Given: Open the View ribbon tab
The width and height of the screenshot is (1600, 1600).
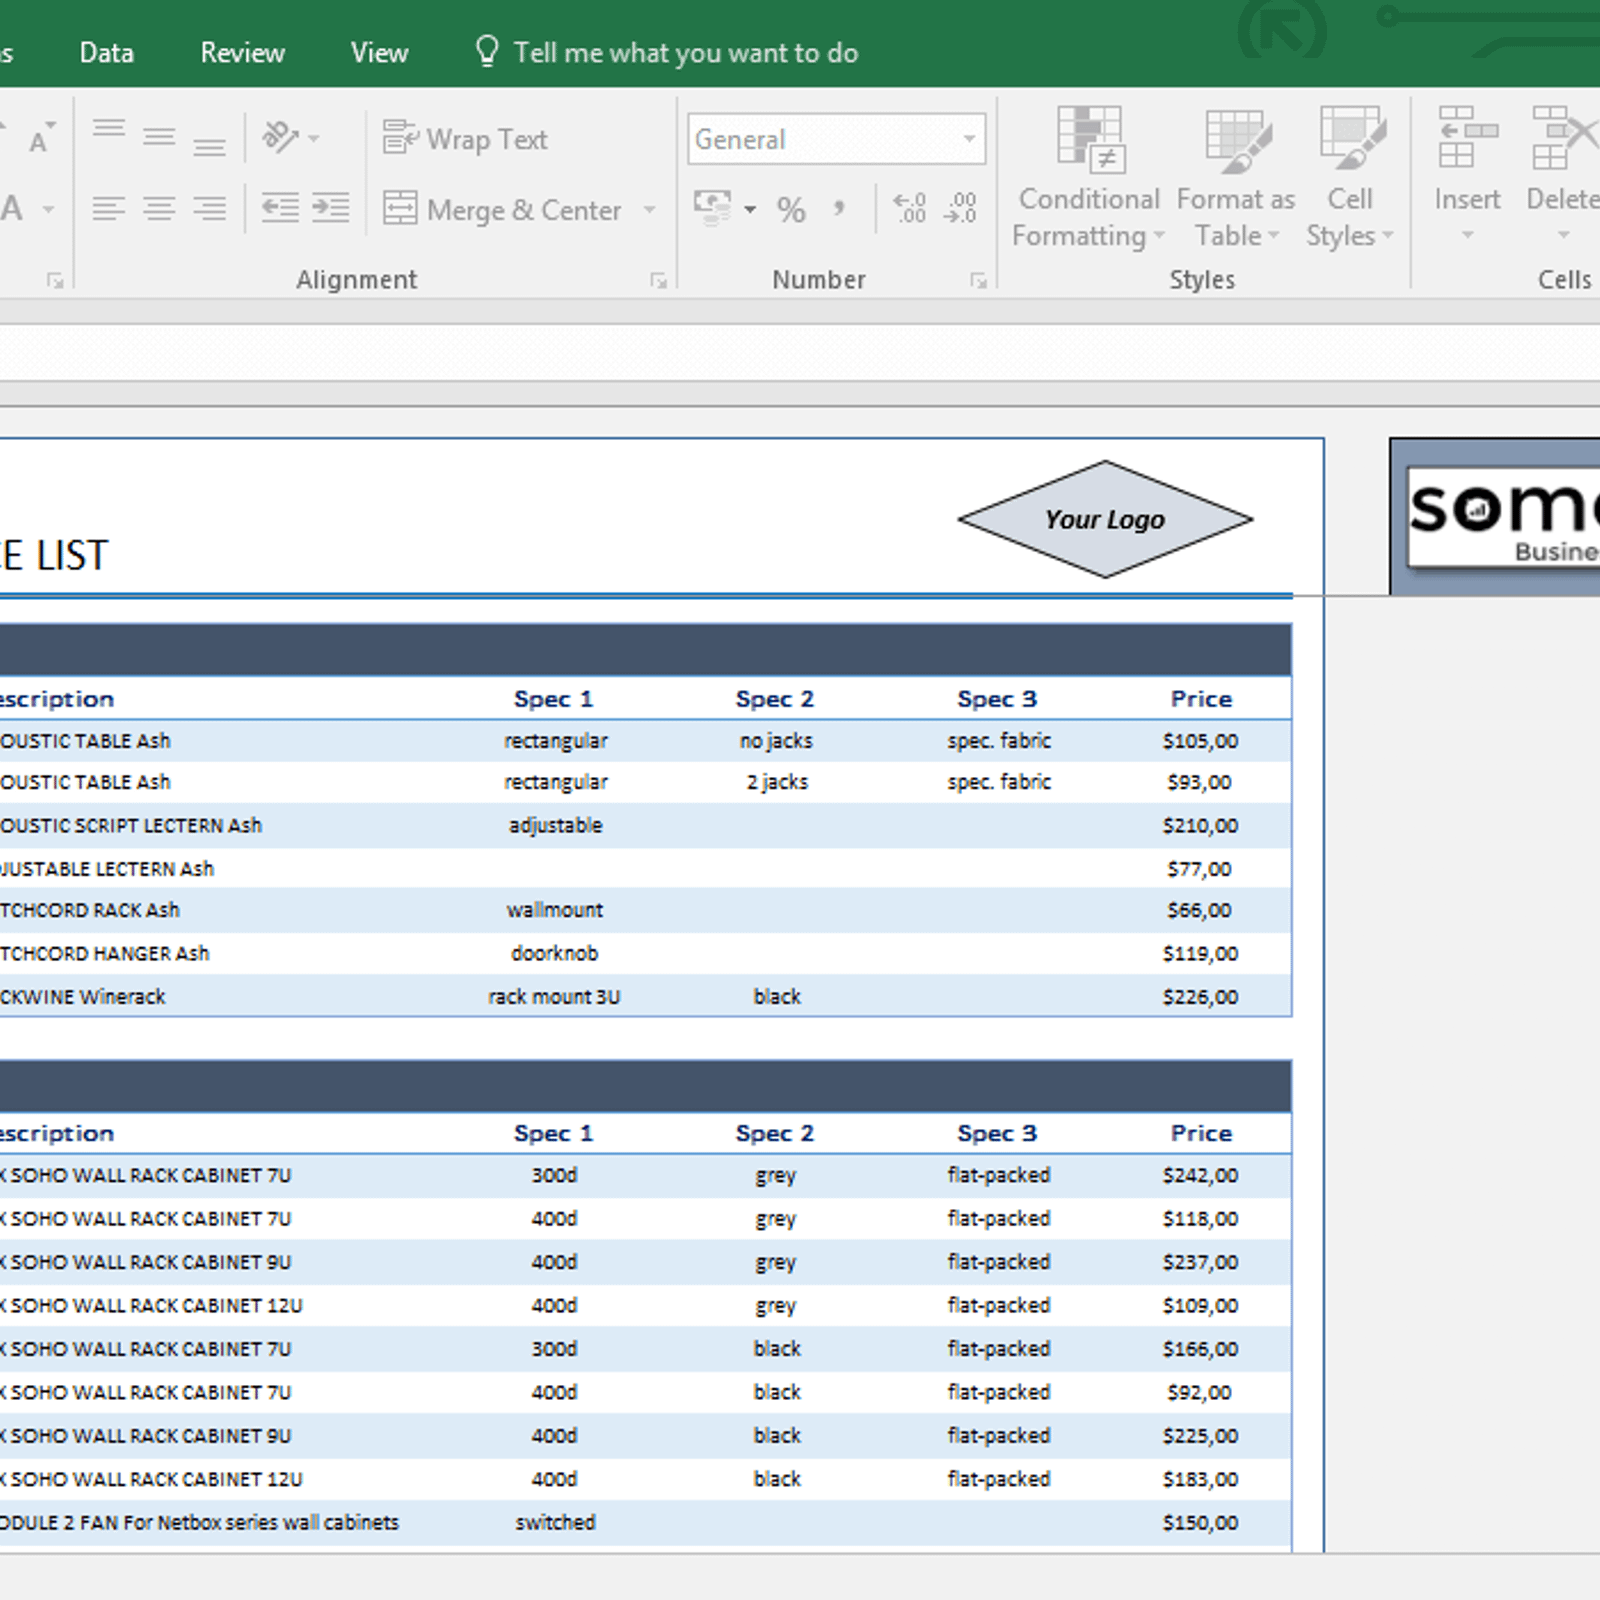Looking at the screenshot, I should 379,53.
